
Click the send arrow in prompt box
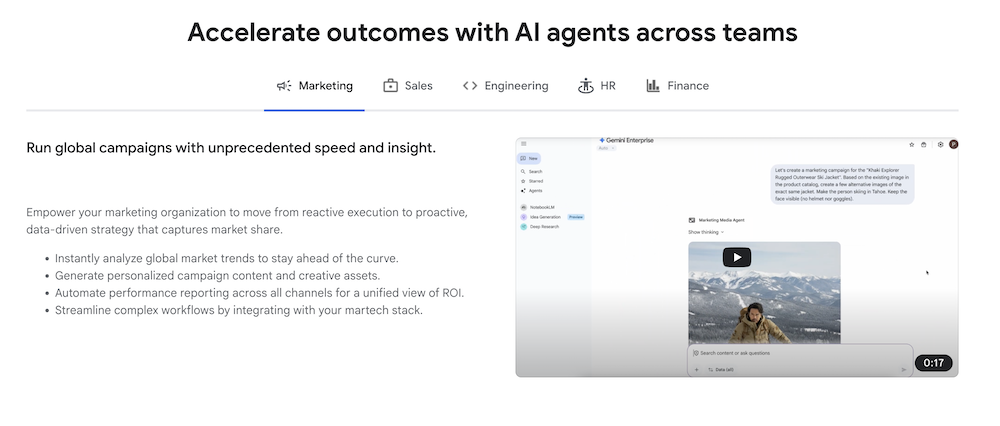coord(903,369)
